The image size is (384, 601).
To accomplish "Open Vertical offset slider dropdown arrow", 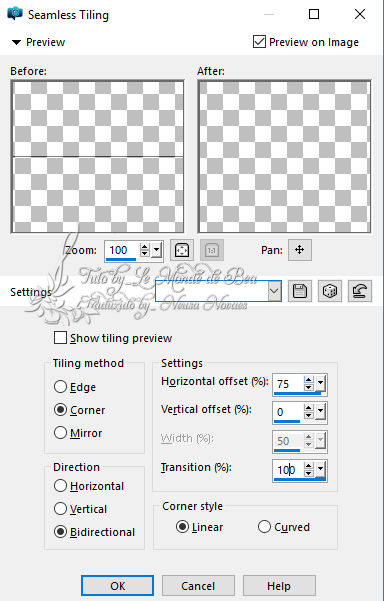I will (x=320, y=412).
